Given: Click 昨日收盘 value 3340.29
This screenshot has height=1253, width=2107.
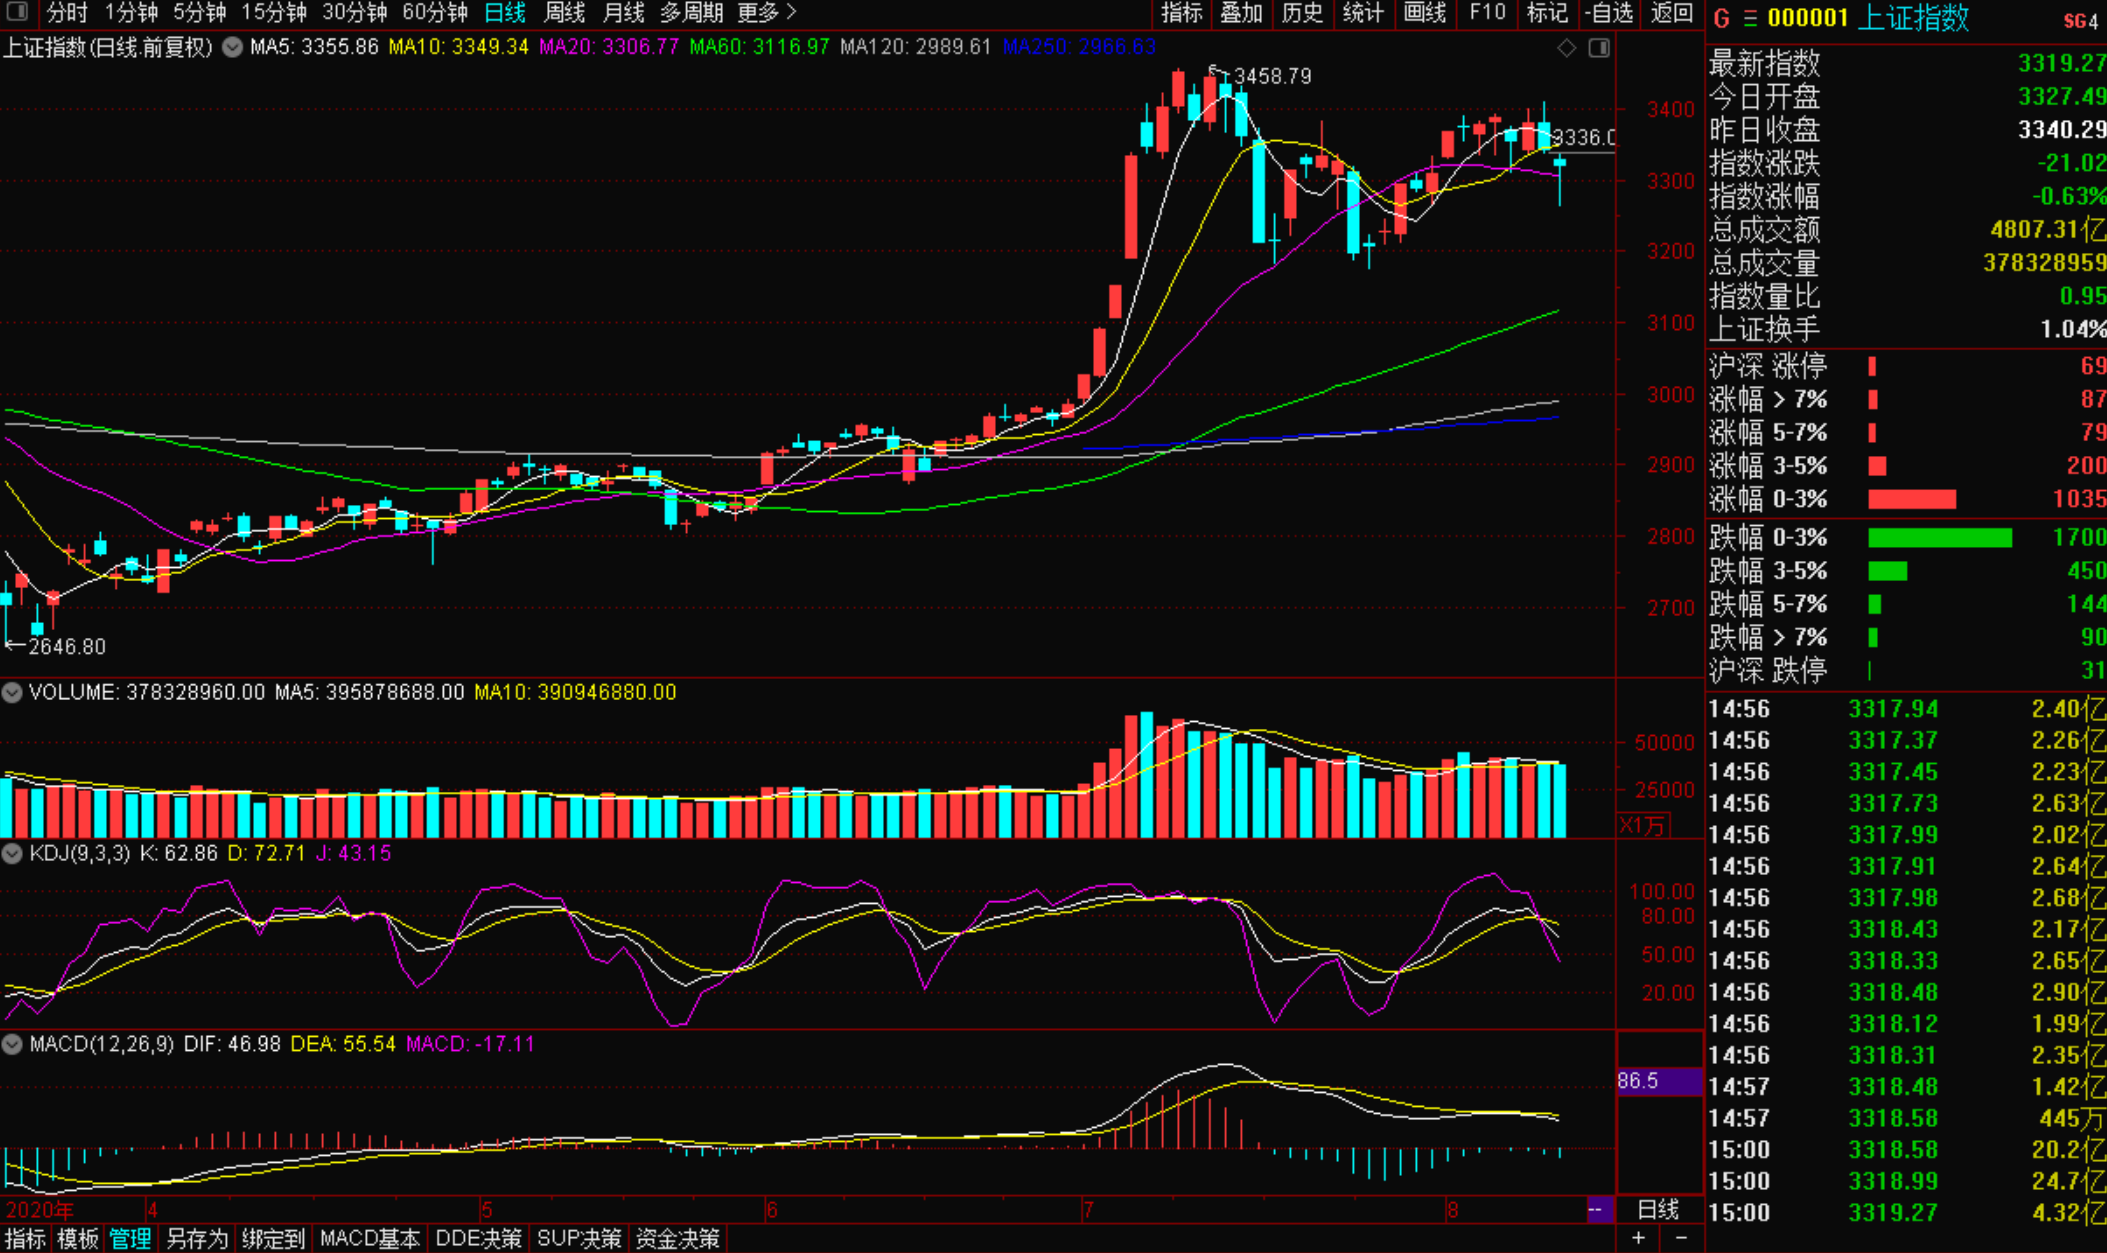Looking at the screenshot, I should pyautogui.click(x=2061, y=130).
